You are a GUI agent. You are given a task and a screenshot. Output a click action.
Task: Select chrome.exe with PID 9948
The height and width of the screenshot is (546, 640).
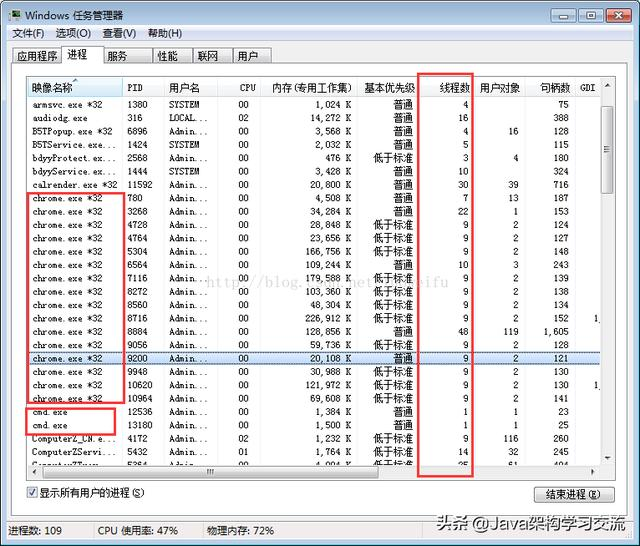314,372
